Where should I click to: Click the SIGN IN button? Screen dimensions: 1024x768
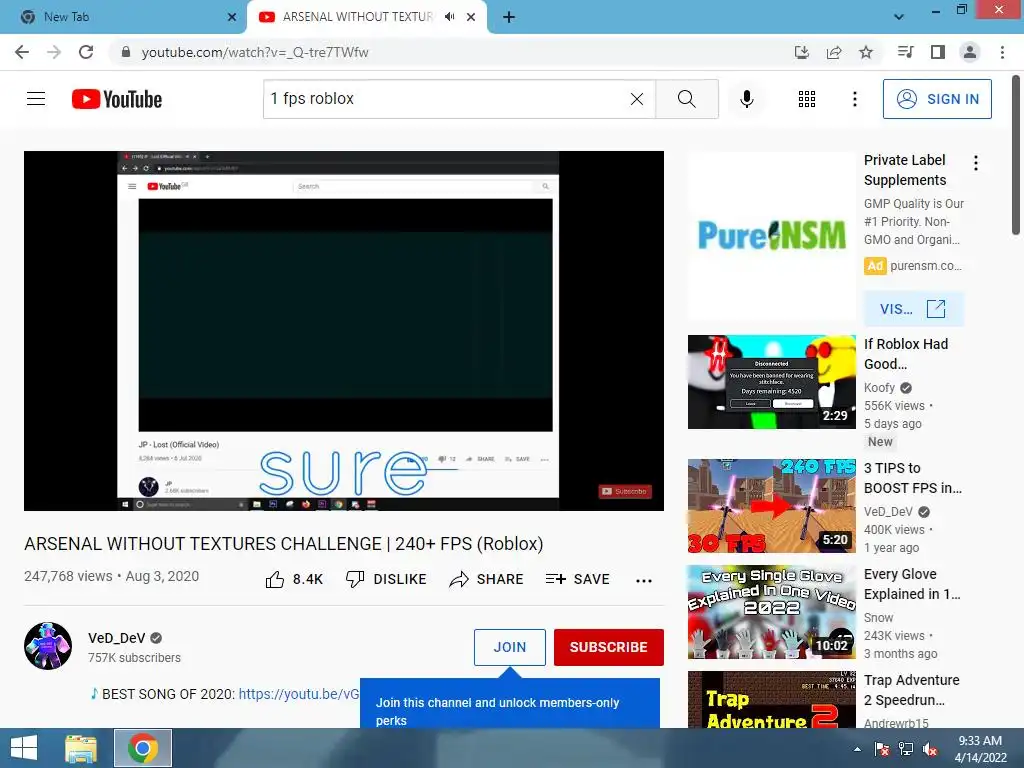936,99
